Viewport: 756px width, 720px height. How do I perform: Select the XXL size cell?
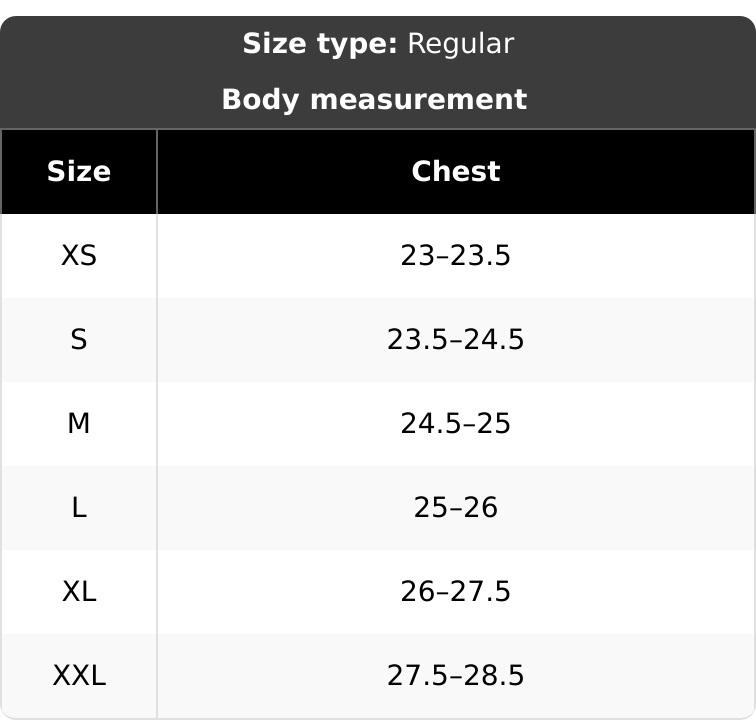[79, 675]
